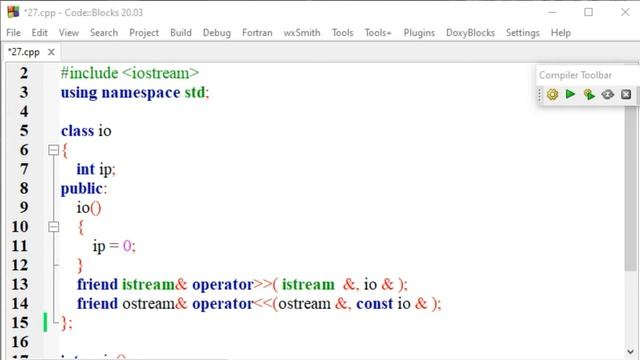Click the Rebuild icon in Compiler Toolbar

pos(607,94)
